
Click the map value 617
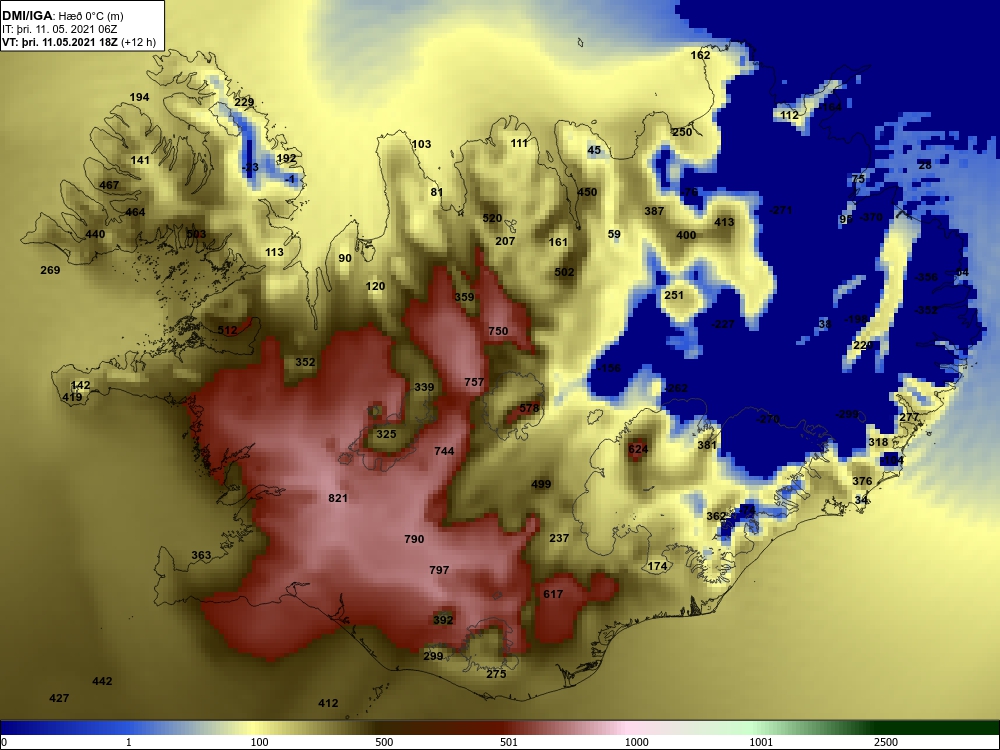(x=553, y=594)
